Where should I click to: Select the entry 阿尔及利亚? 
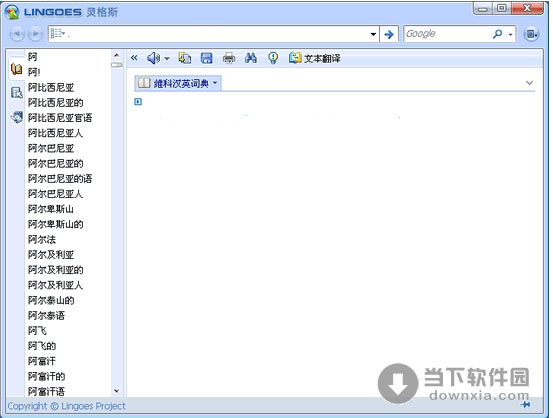point(51,255)
